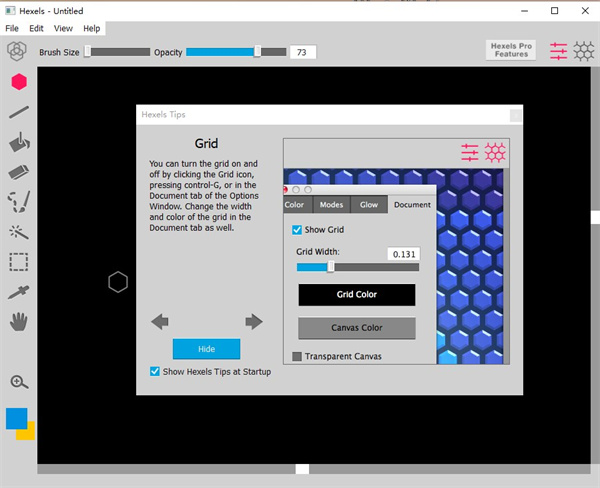Image resolution: width=600 pixels, height=488 pixels.
Task: Adjust the Brush Size slider handle
Action: click(x=88, y=51)
